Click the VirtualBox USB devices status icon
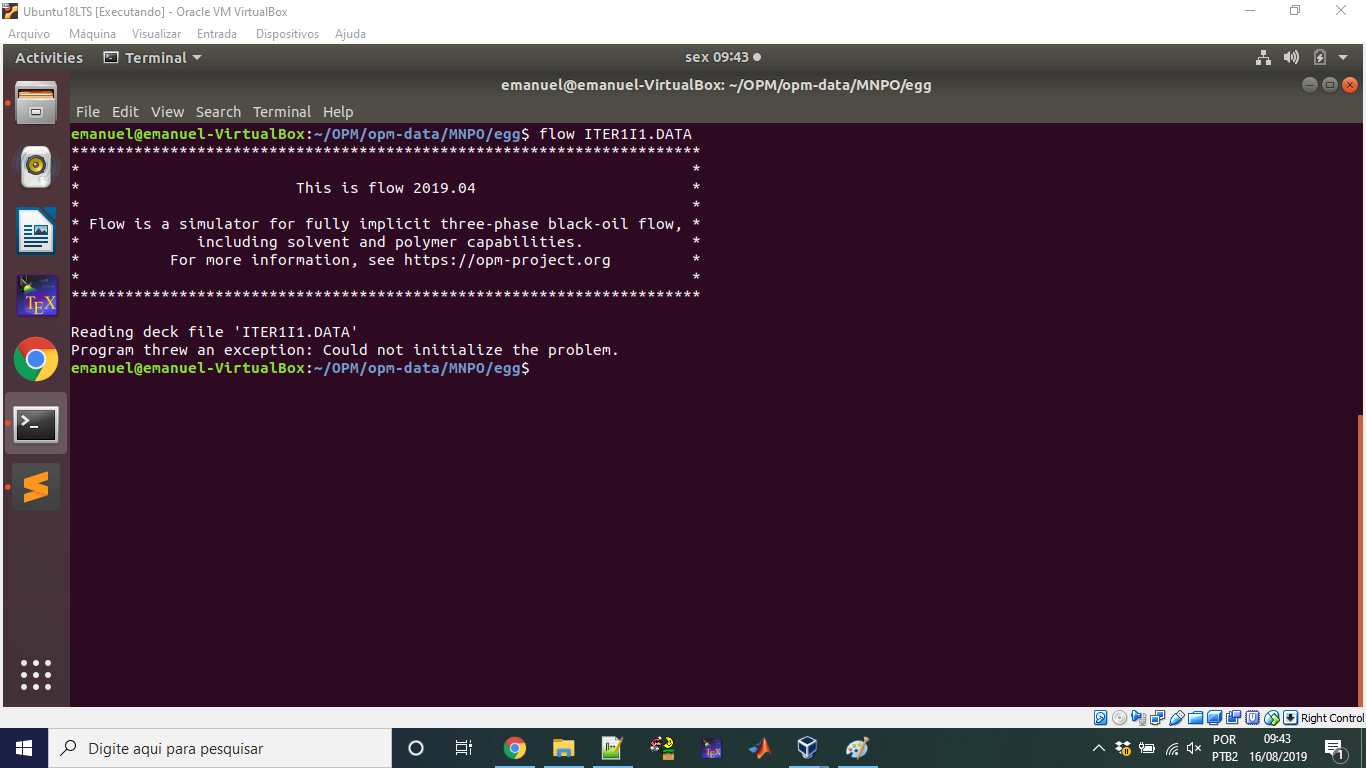 click(x=1176, y=717)
